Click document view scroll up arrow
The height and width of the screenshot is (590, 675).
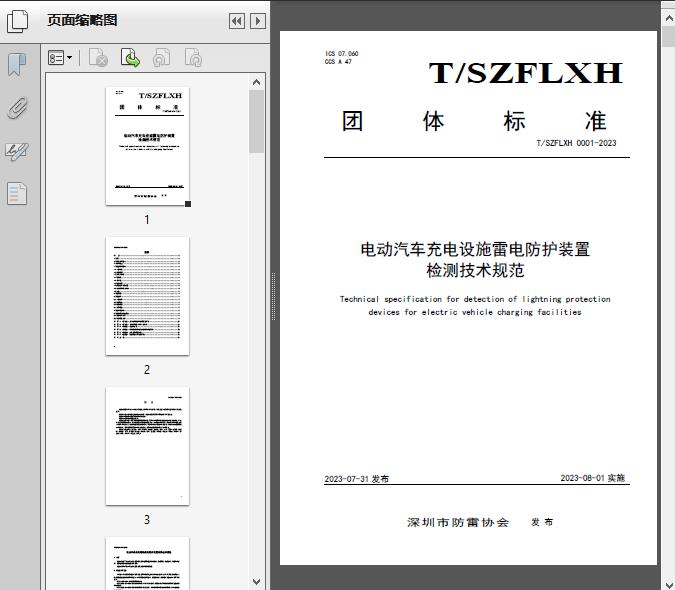[x=669, y=18]
